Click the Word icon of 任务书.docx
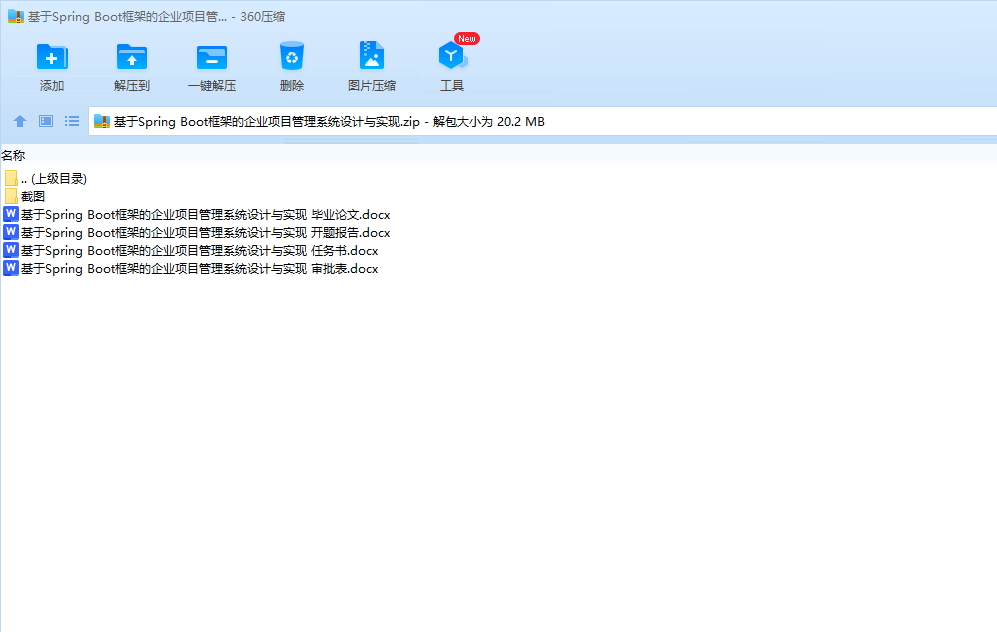Viewport: 997px width, 632px height. (x=10, y=250)
